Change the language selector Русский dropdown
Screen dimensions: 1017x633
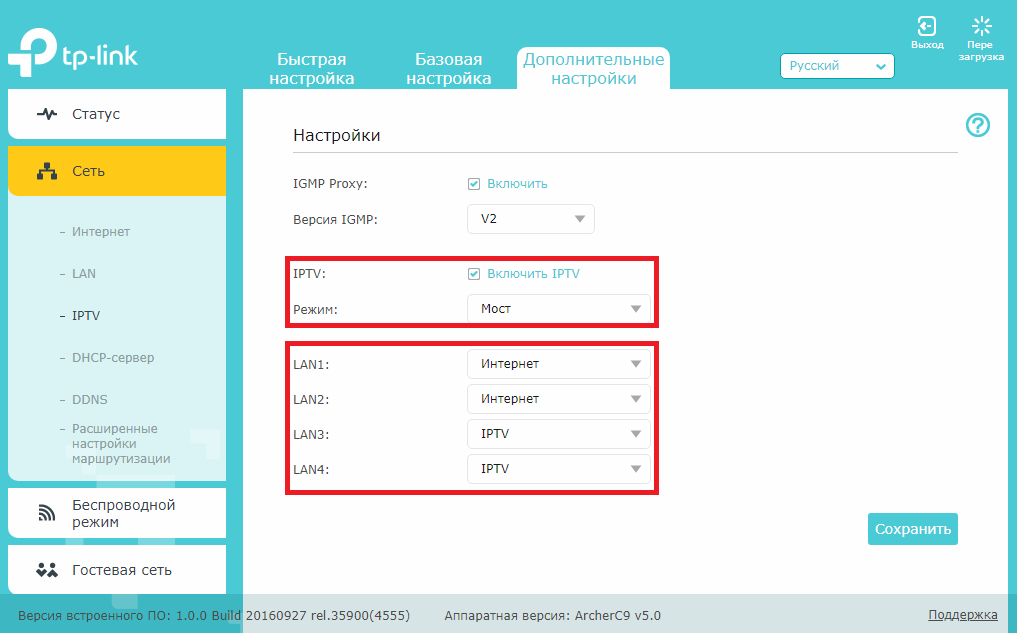836,66
